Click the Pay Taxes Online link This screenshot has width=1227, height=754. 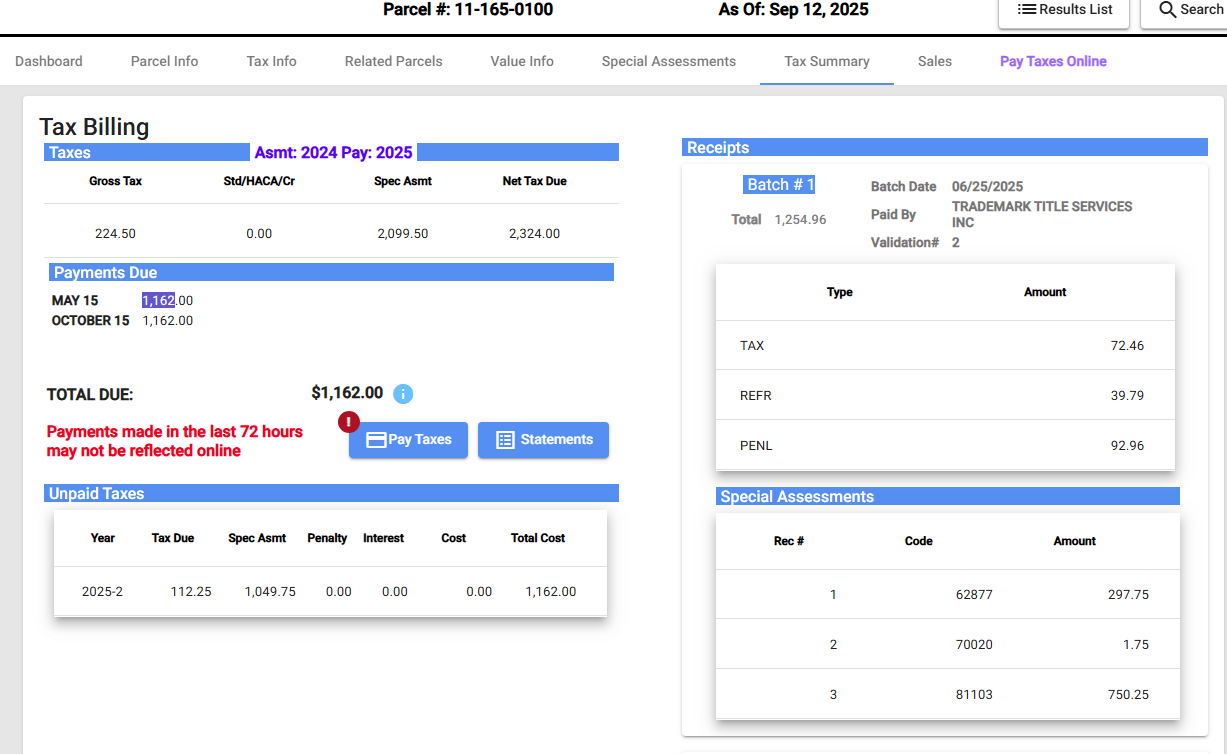(x=1053, y=61)
